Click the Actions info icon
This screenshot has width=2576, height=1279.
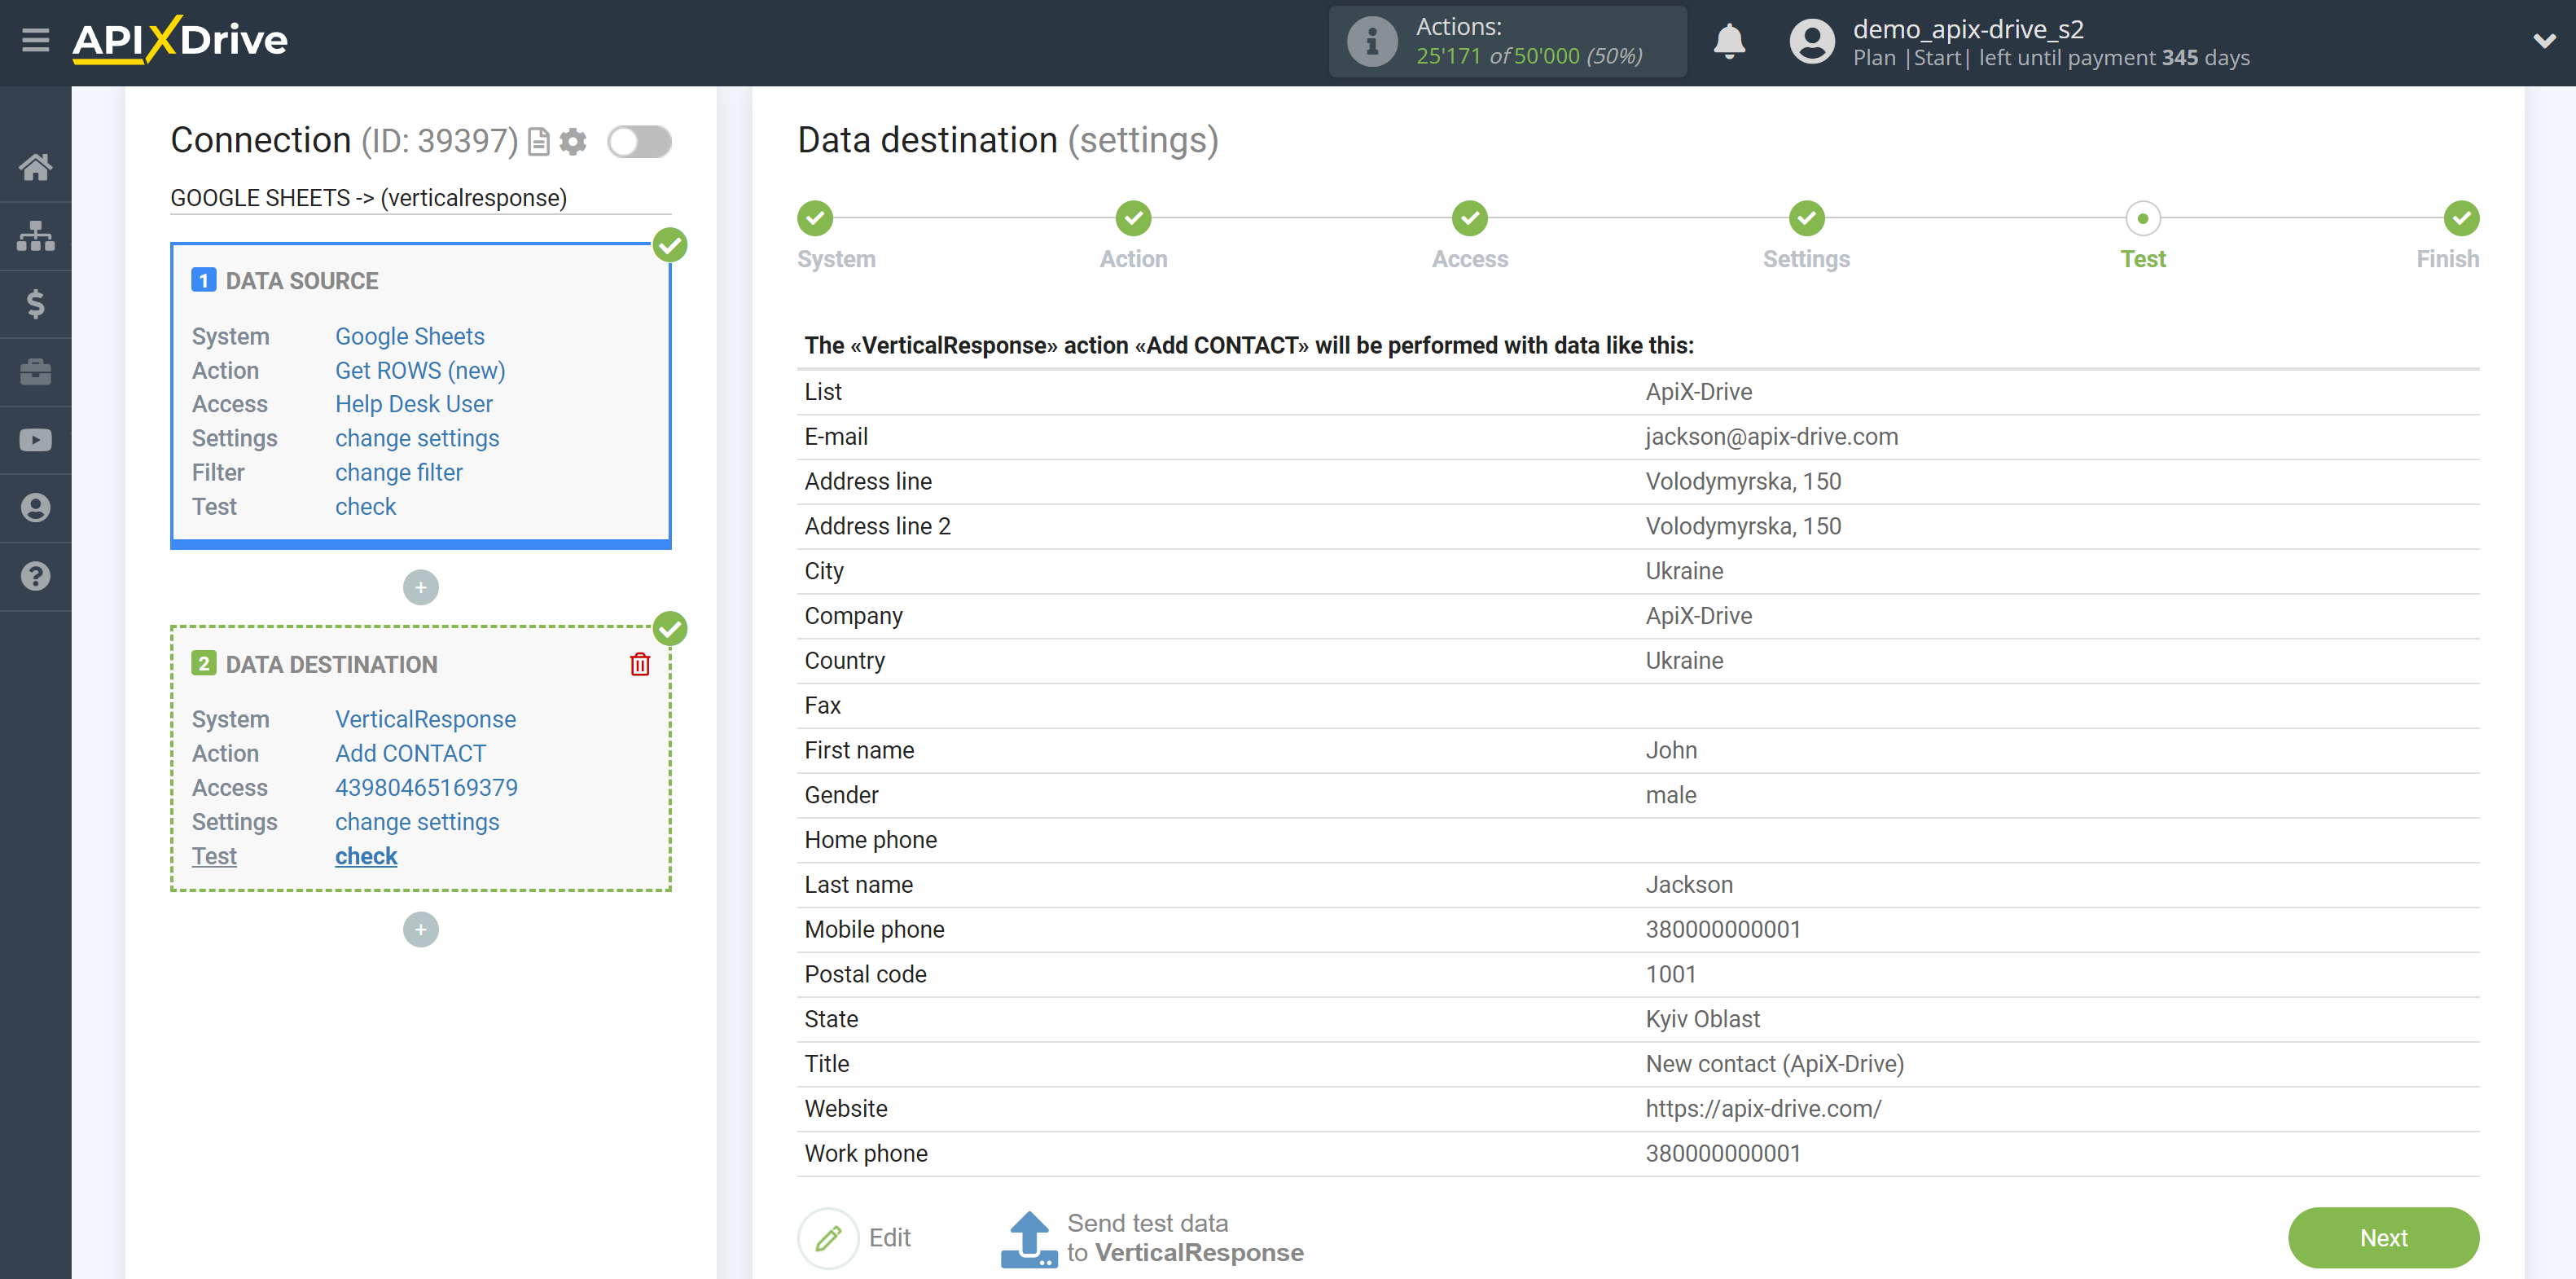click(1372, 42)
